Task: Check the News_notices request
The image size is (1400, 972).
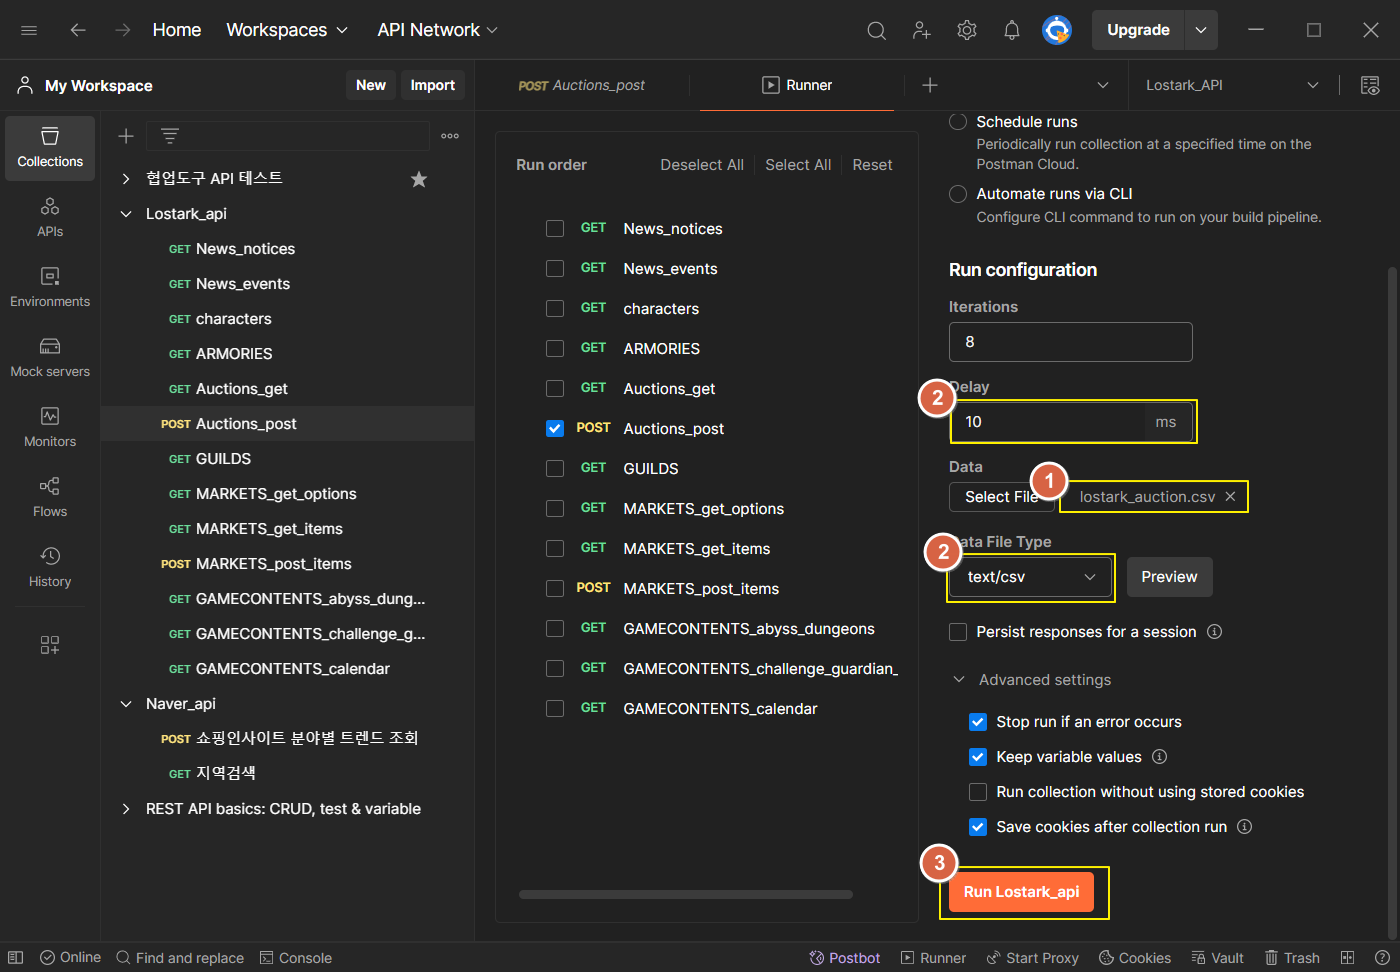Action: [x=555, y=229]
